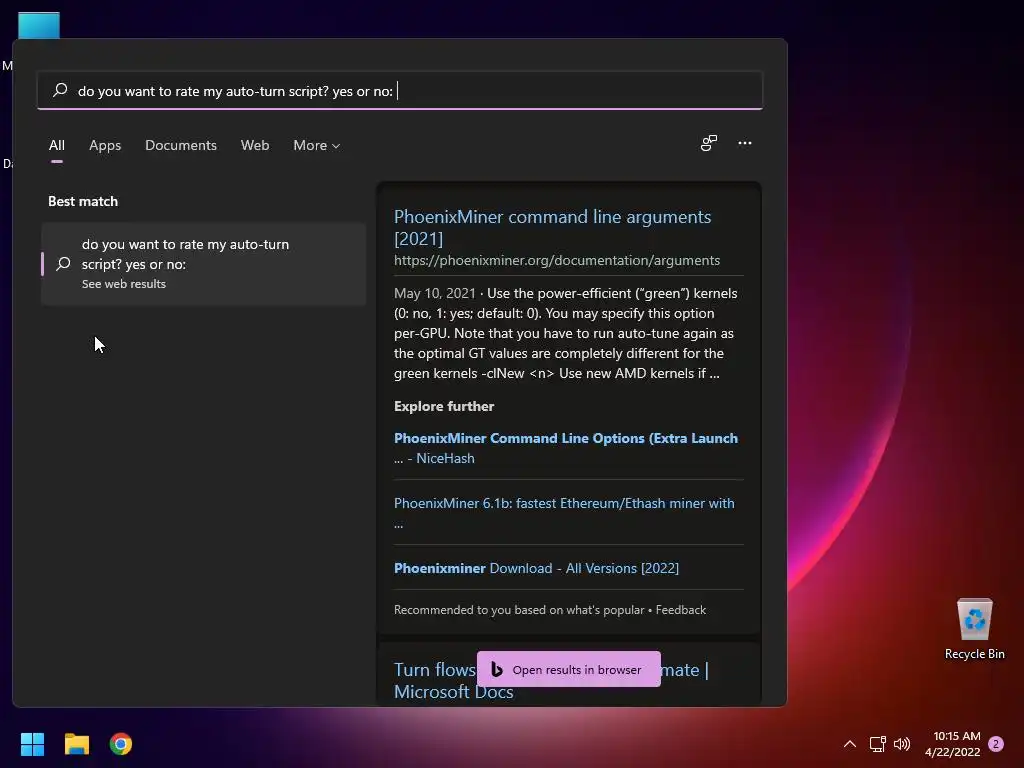Click the Bing logo icon on button
The image size is (1024, 768).
pos(496,669)
